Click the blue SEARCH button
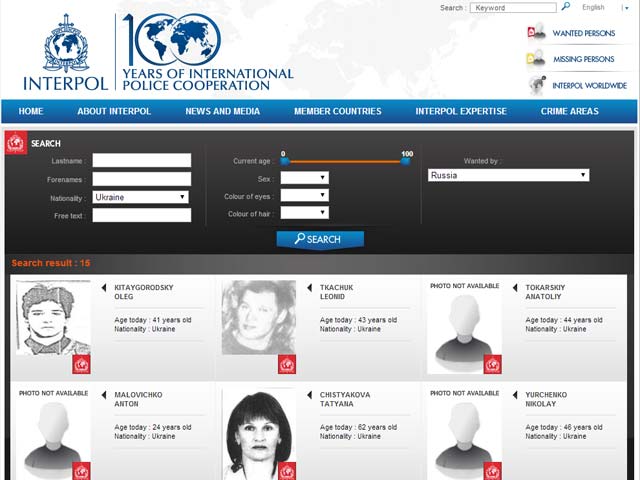 pyautogui.click(x=320, y=240)
